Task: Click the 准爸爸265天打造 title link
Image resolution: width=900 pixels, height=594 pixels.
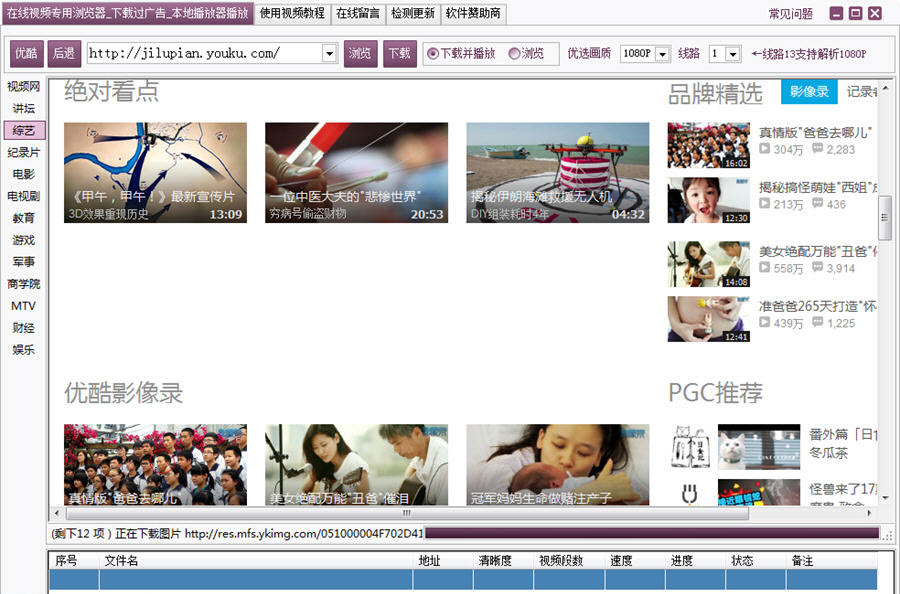Action: click(x=817, y=306)
